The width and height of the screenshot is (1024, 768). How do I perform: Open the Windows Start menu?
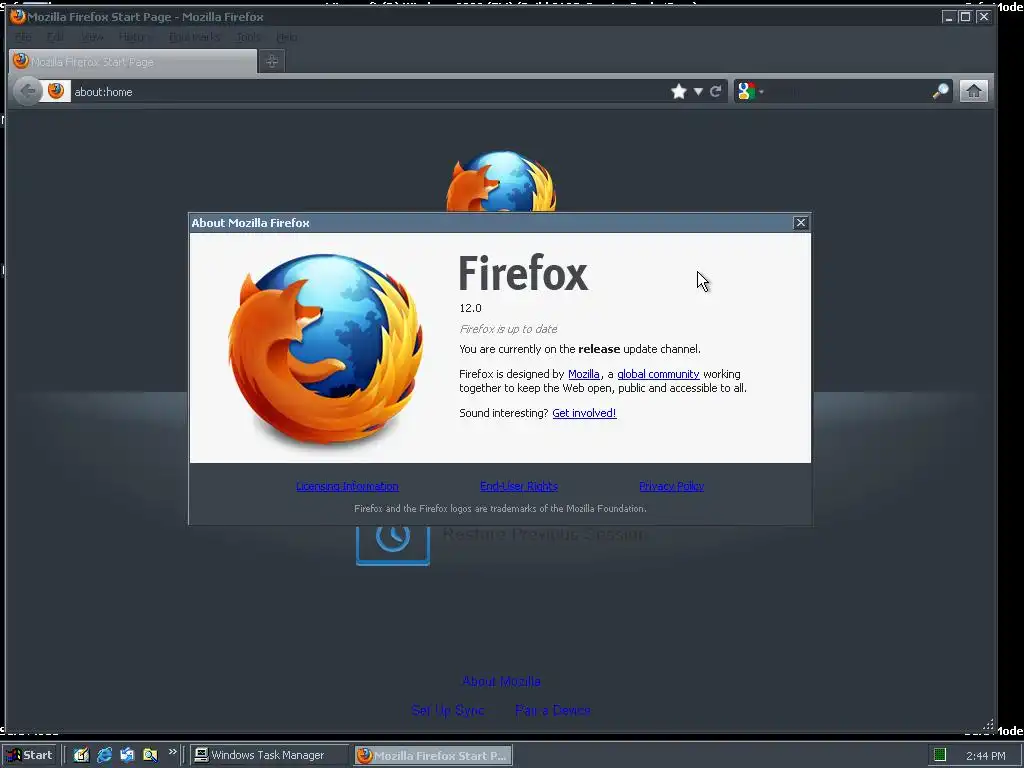point(29,755)
